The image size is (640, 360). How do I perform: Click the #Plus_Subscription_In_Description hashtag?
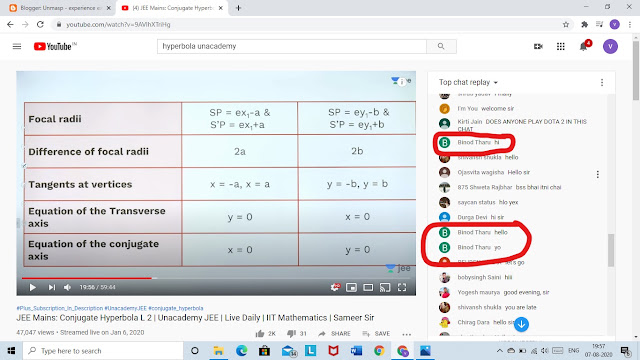click(60, 308)
